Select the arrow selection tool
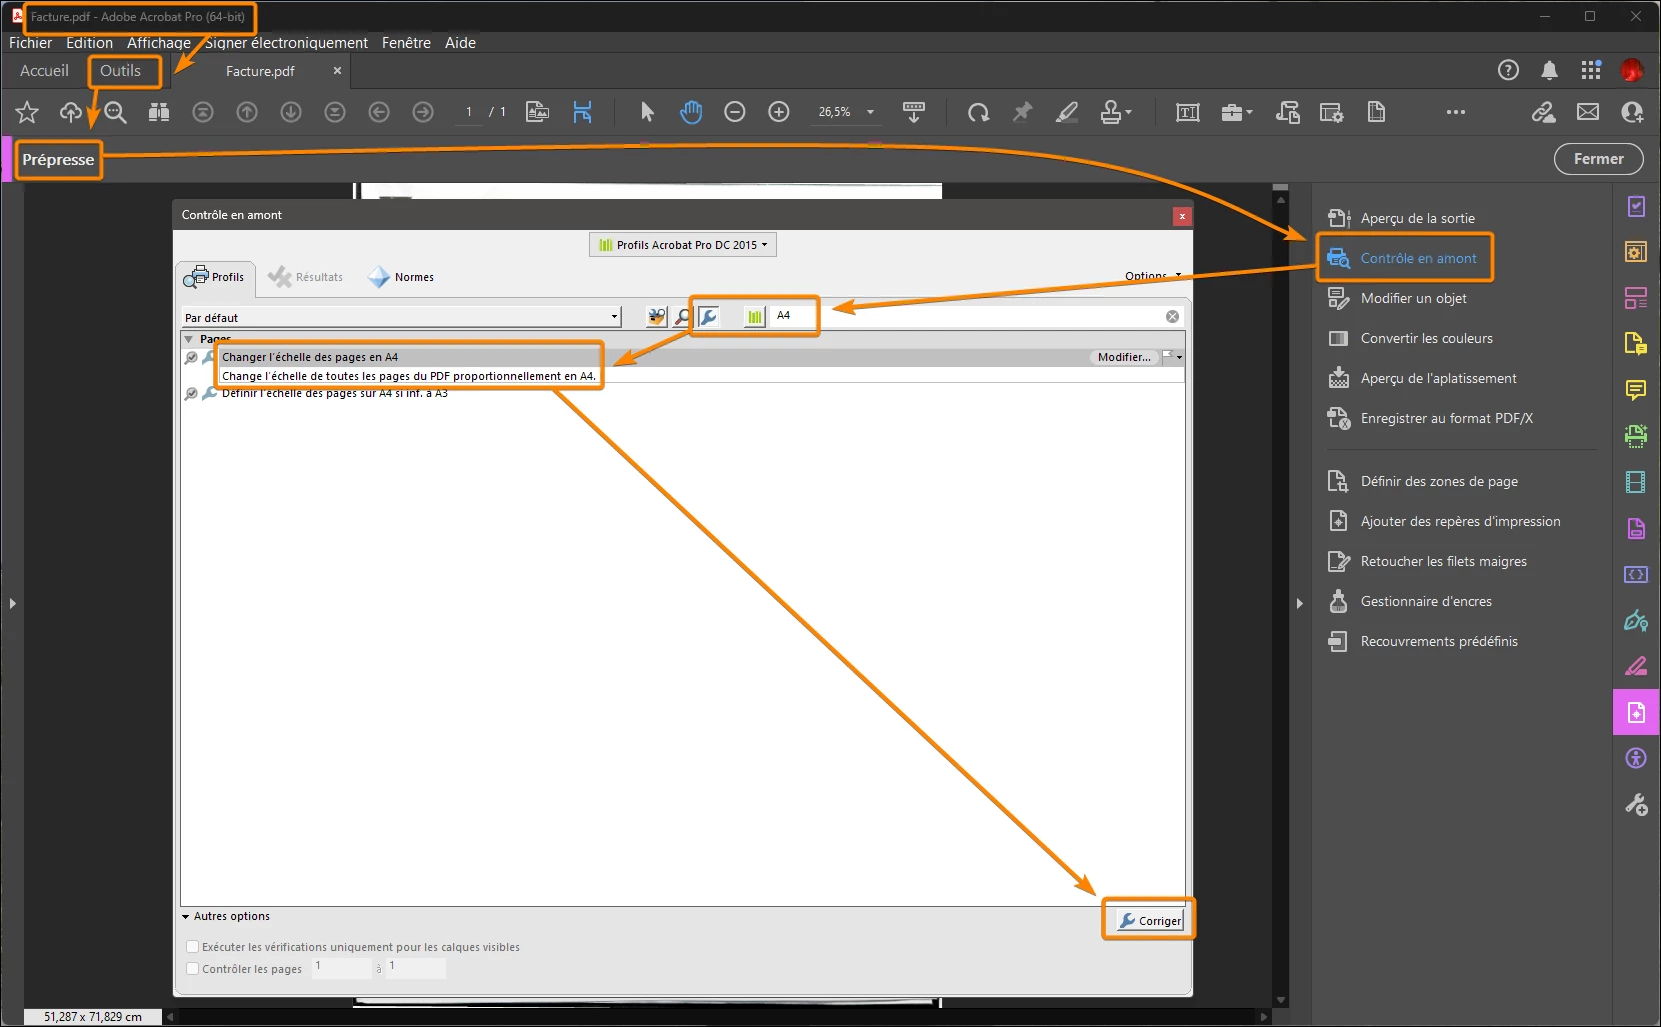 pyautogui.click(x=647, y=112)
